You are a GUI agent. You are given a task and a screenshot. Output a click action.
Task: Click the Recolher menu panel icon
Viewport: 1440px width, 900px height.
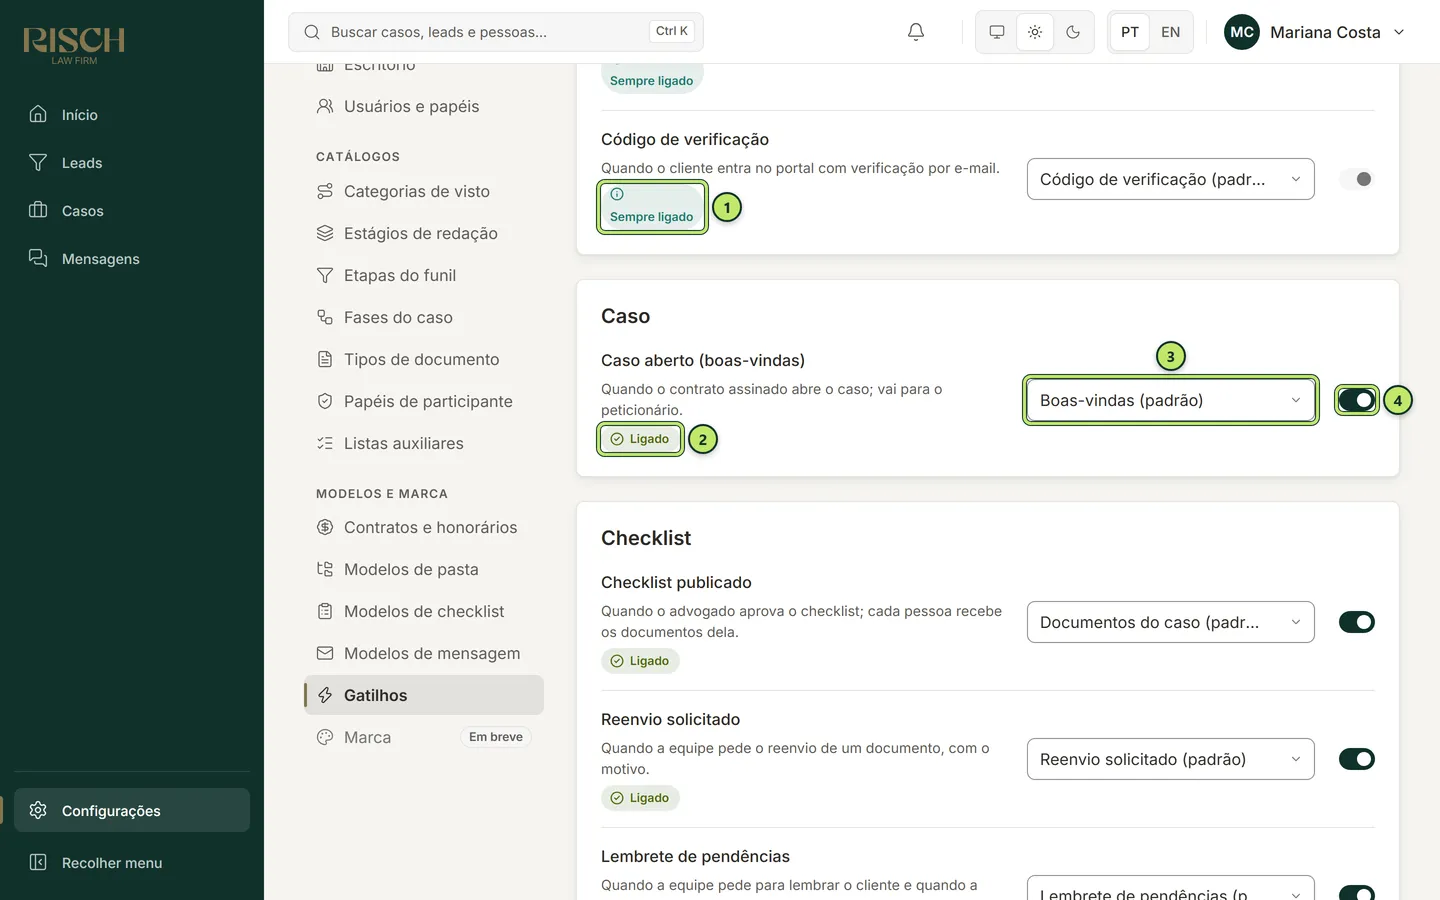pyautogui.click(x=38, y=862)
